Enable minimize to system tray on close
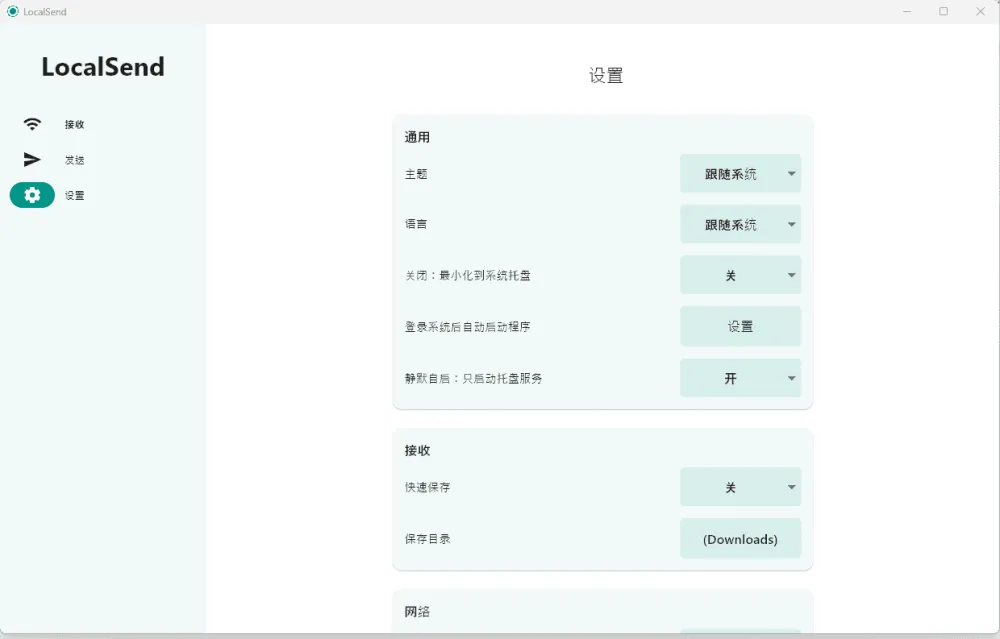The height and width of the screenshot is (639, 1000). (740, 274)
